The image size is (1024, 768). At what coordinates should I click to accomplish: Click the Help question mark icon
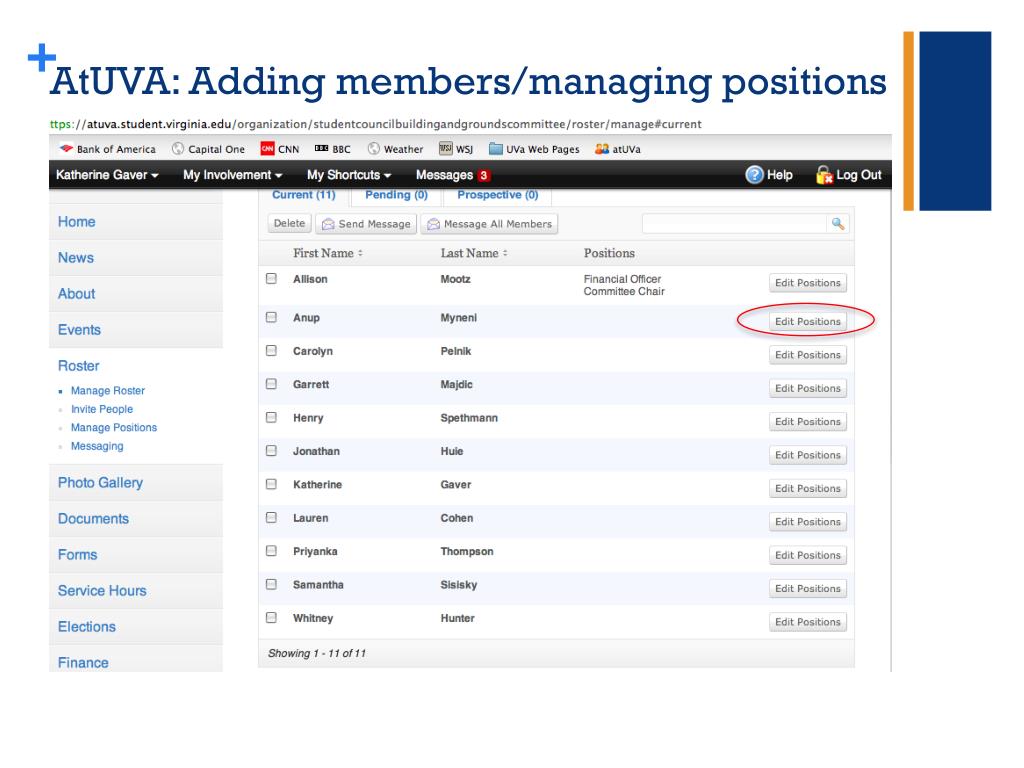pyautogui.click(x=754, y=175)
